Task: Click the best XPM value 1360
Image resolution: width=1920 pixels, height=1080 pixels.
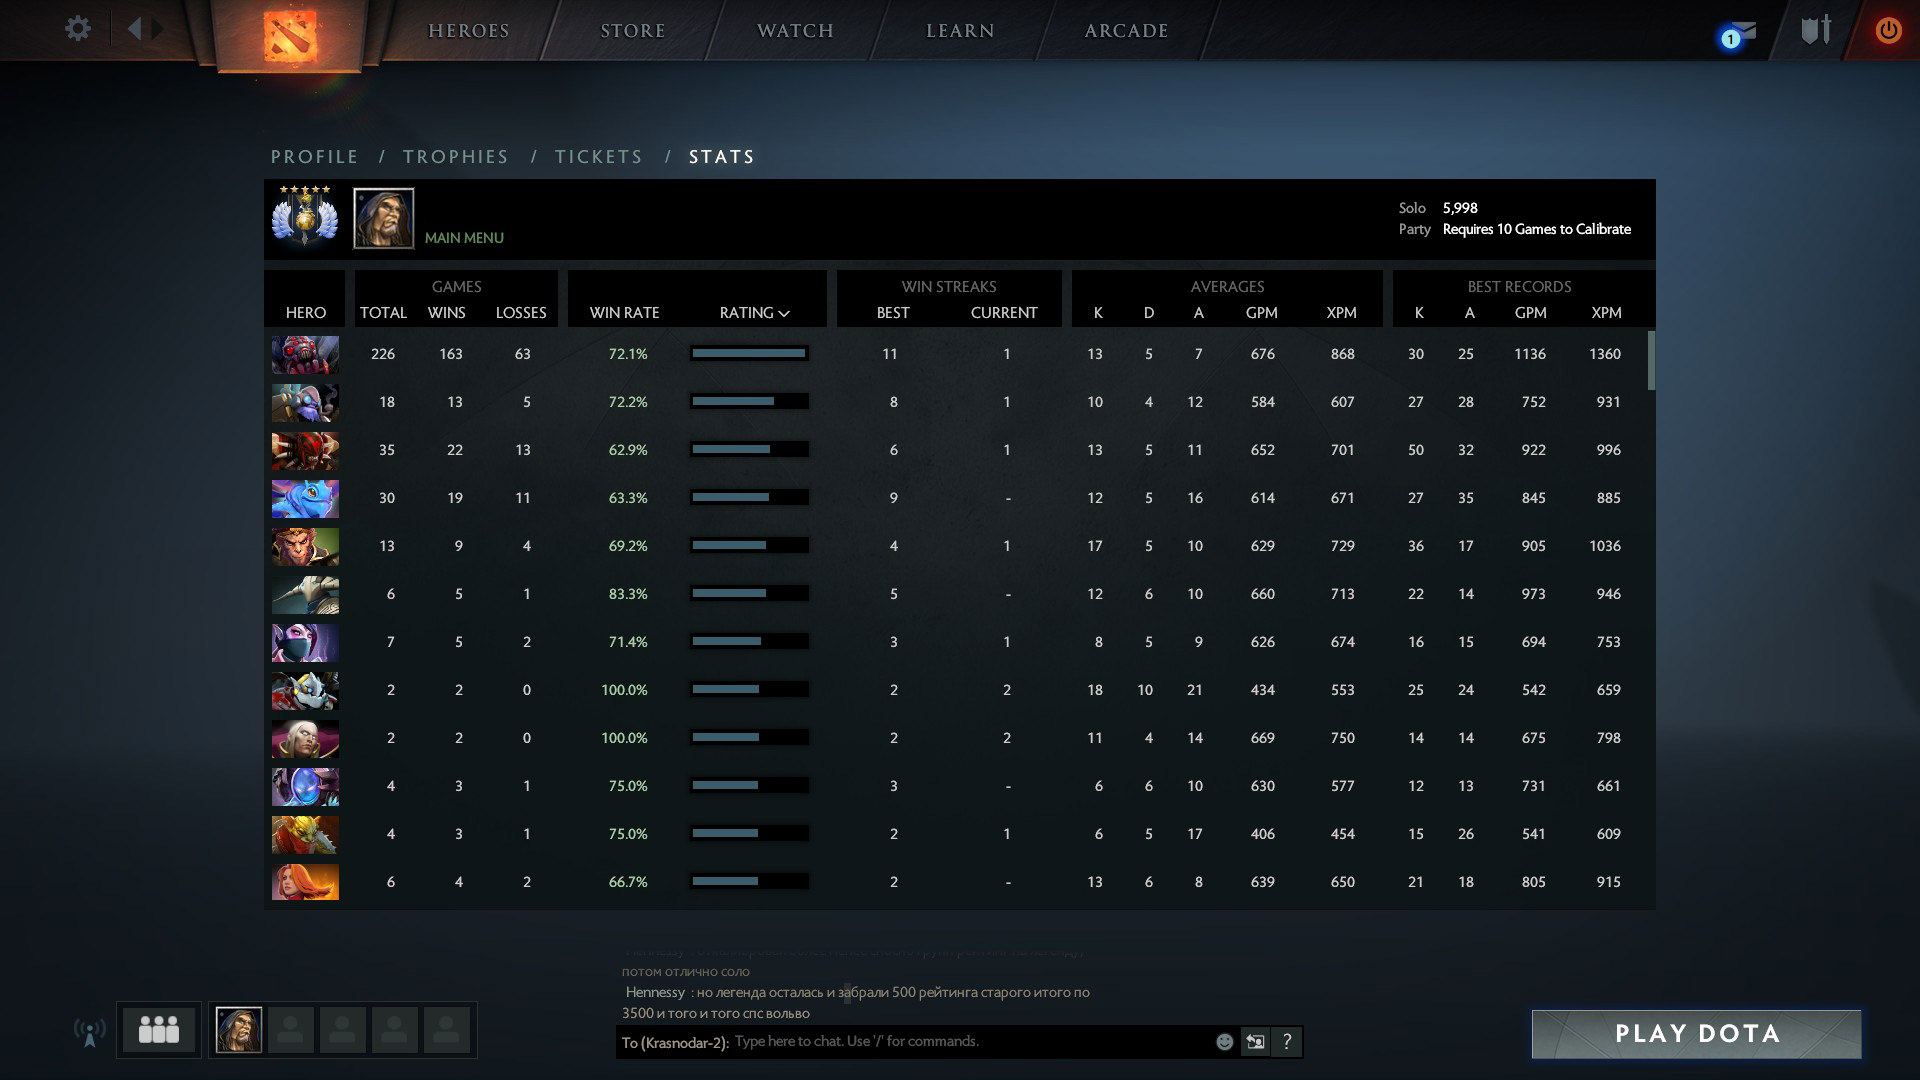Action: tap(1605, 354)
